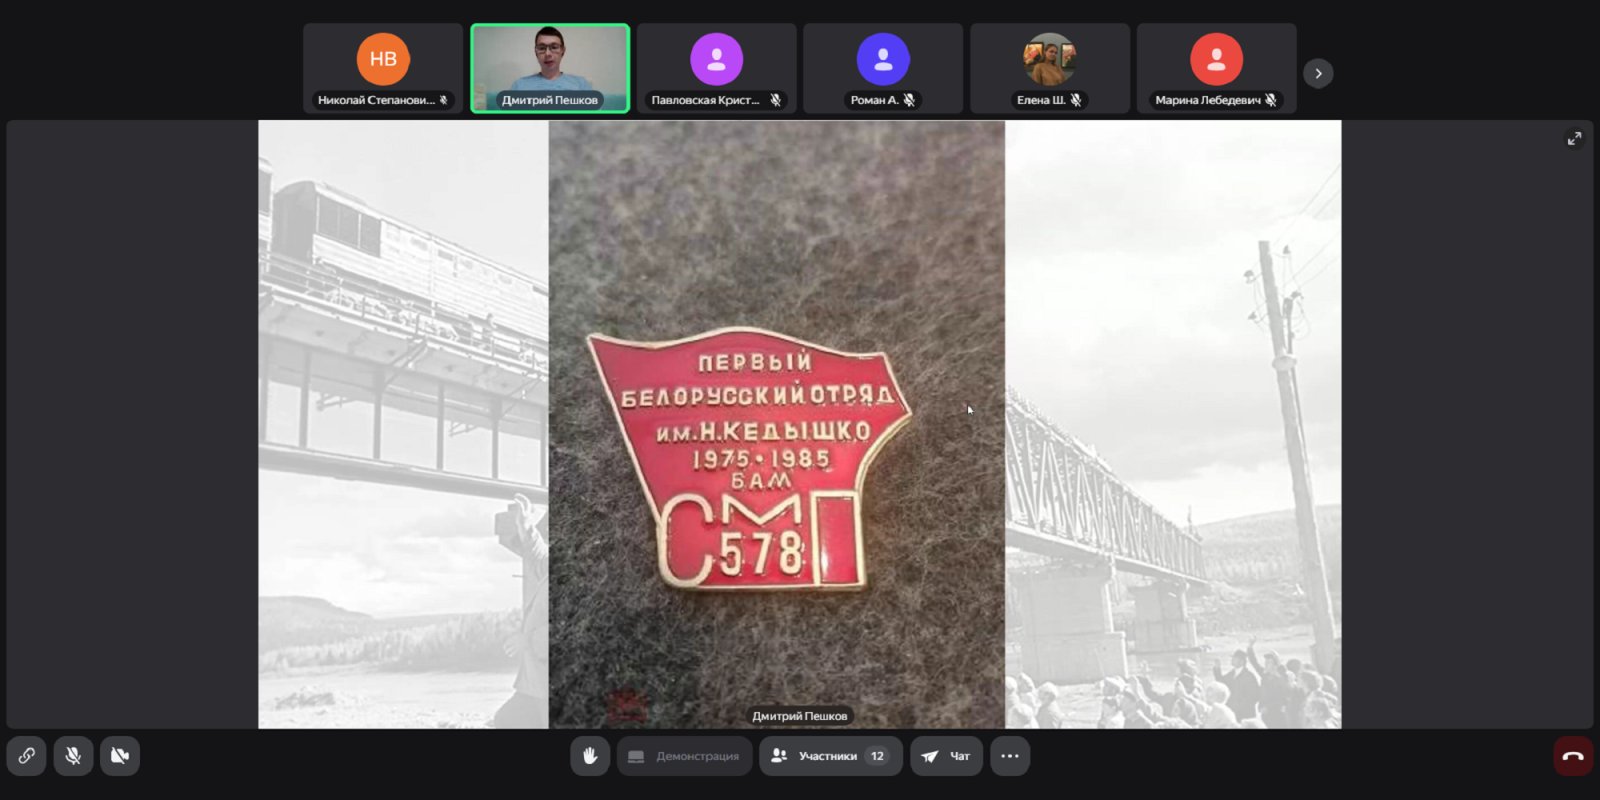This screenshot has width=1600, height=800.
Task: Click the Демонстрация screen share button
Action: [x=685, y=756]
